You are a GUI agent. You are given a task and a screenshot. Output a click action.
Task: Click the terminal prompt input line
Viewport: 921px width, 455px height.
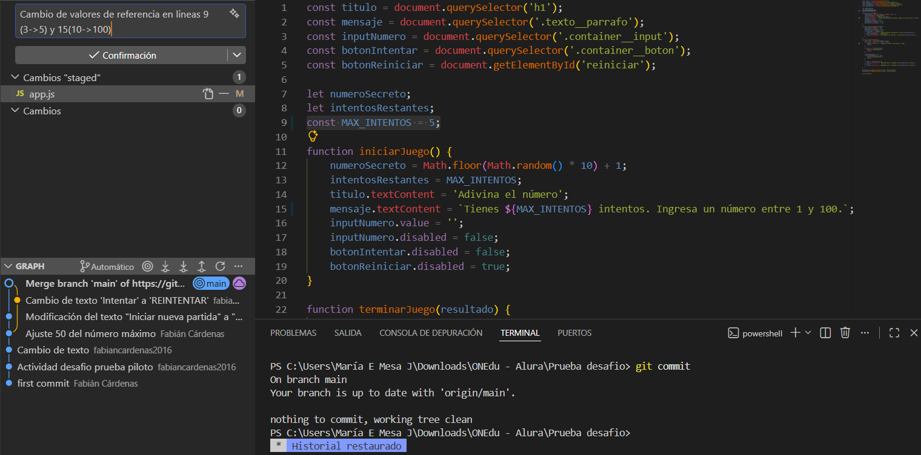[x=451, y=433]
